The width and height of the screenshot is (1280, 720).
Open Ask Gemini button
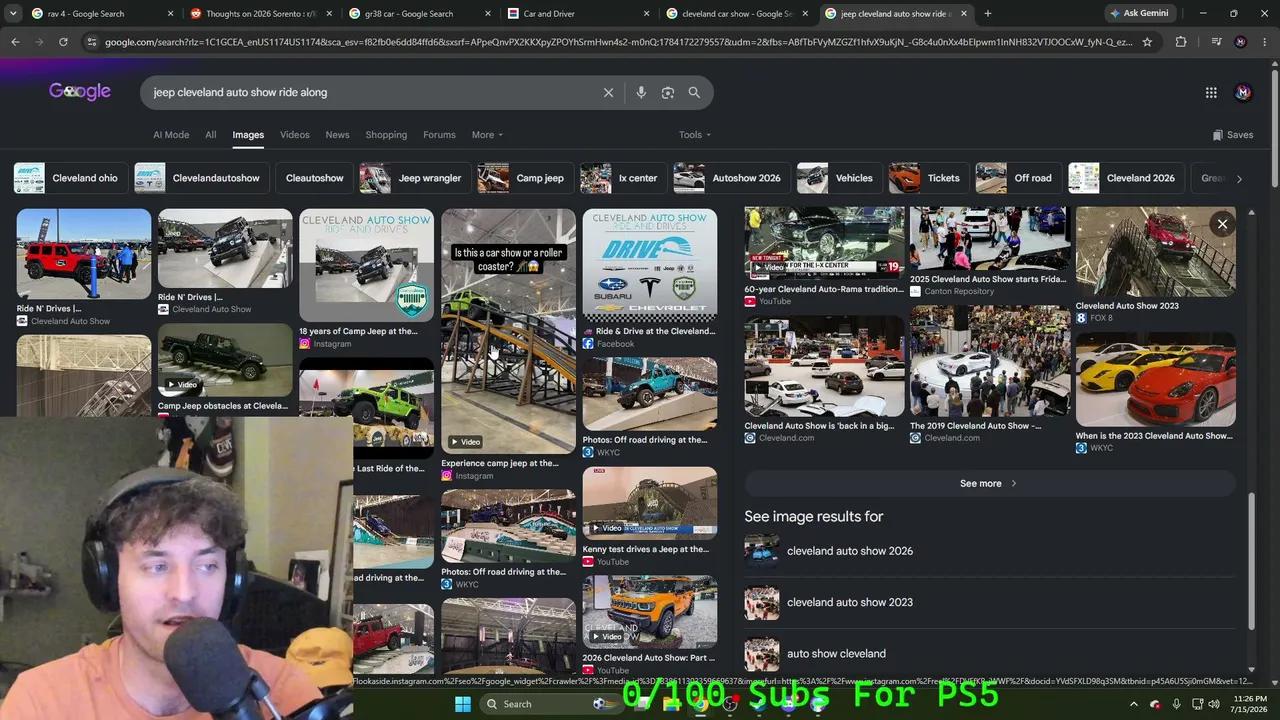tap(1139, 14)
